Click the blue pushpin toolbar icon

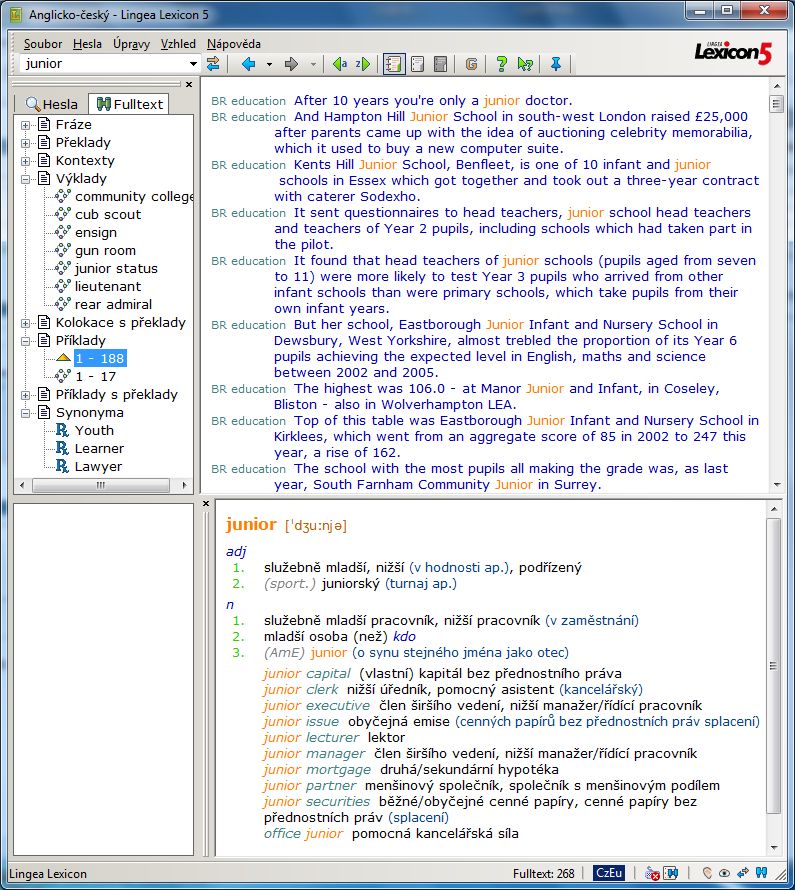[556, 64]
